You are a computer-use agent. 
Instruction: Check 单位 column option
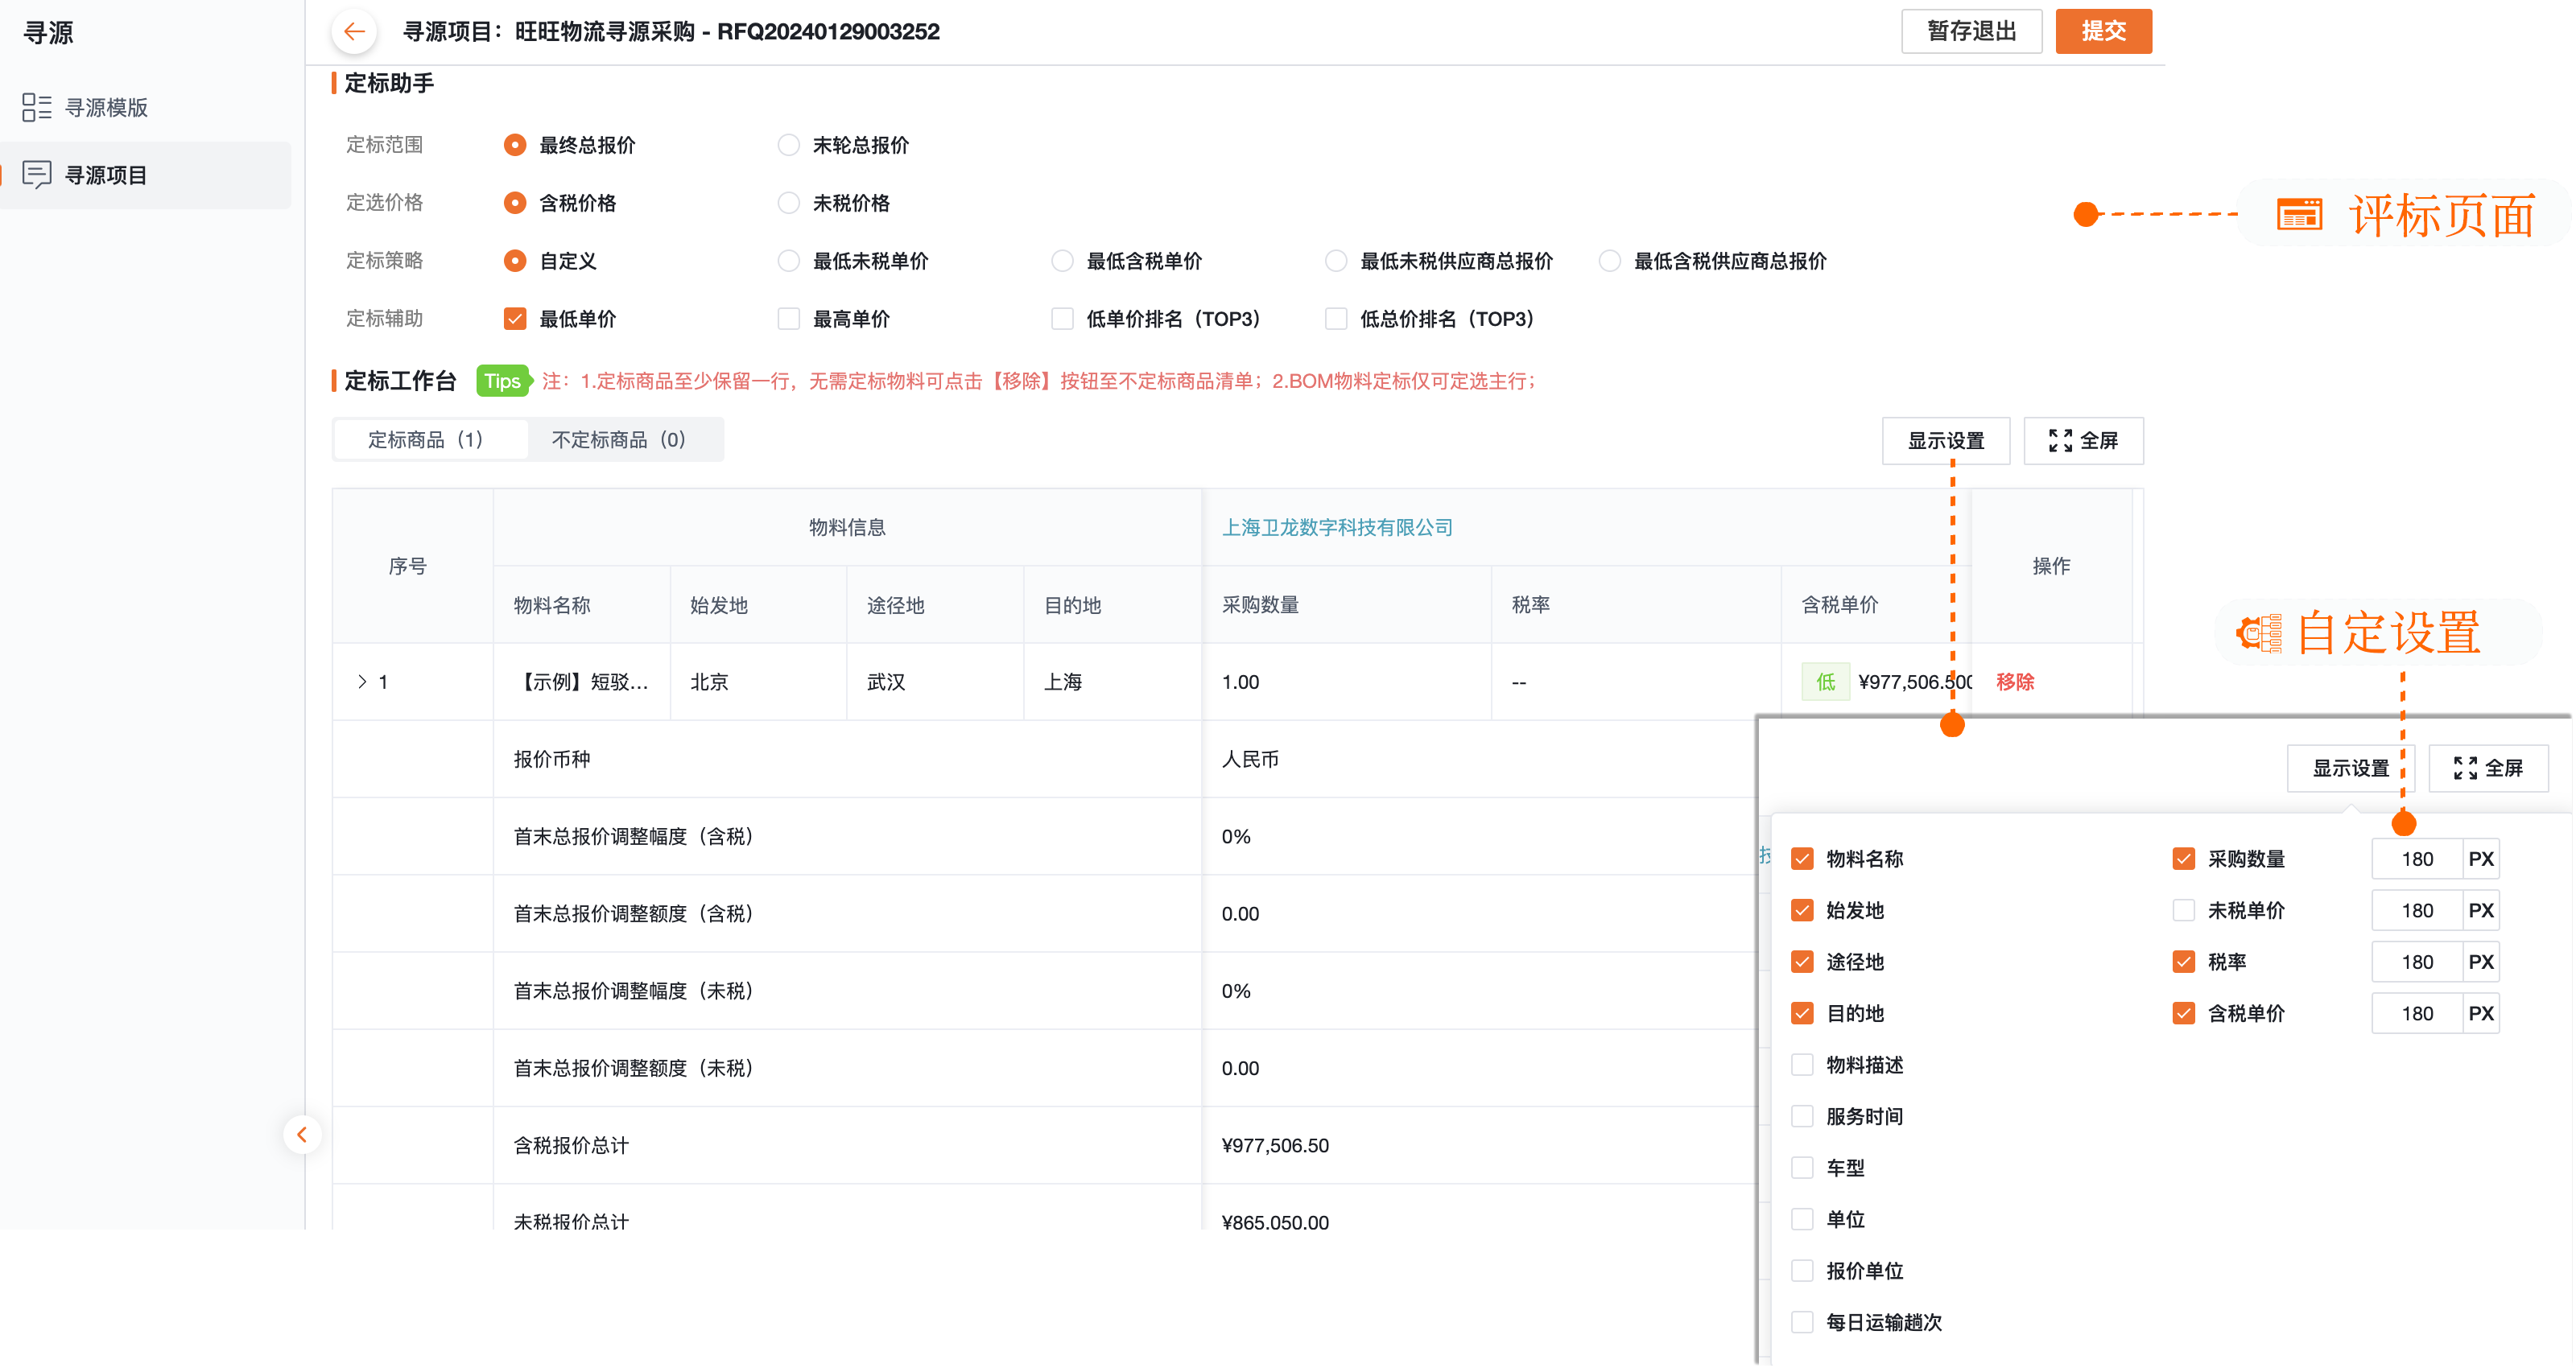pos(1802,1220)
